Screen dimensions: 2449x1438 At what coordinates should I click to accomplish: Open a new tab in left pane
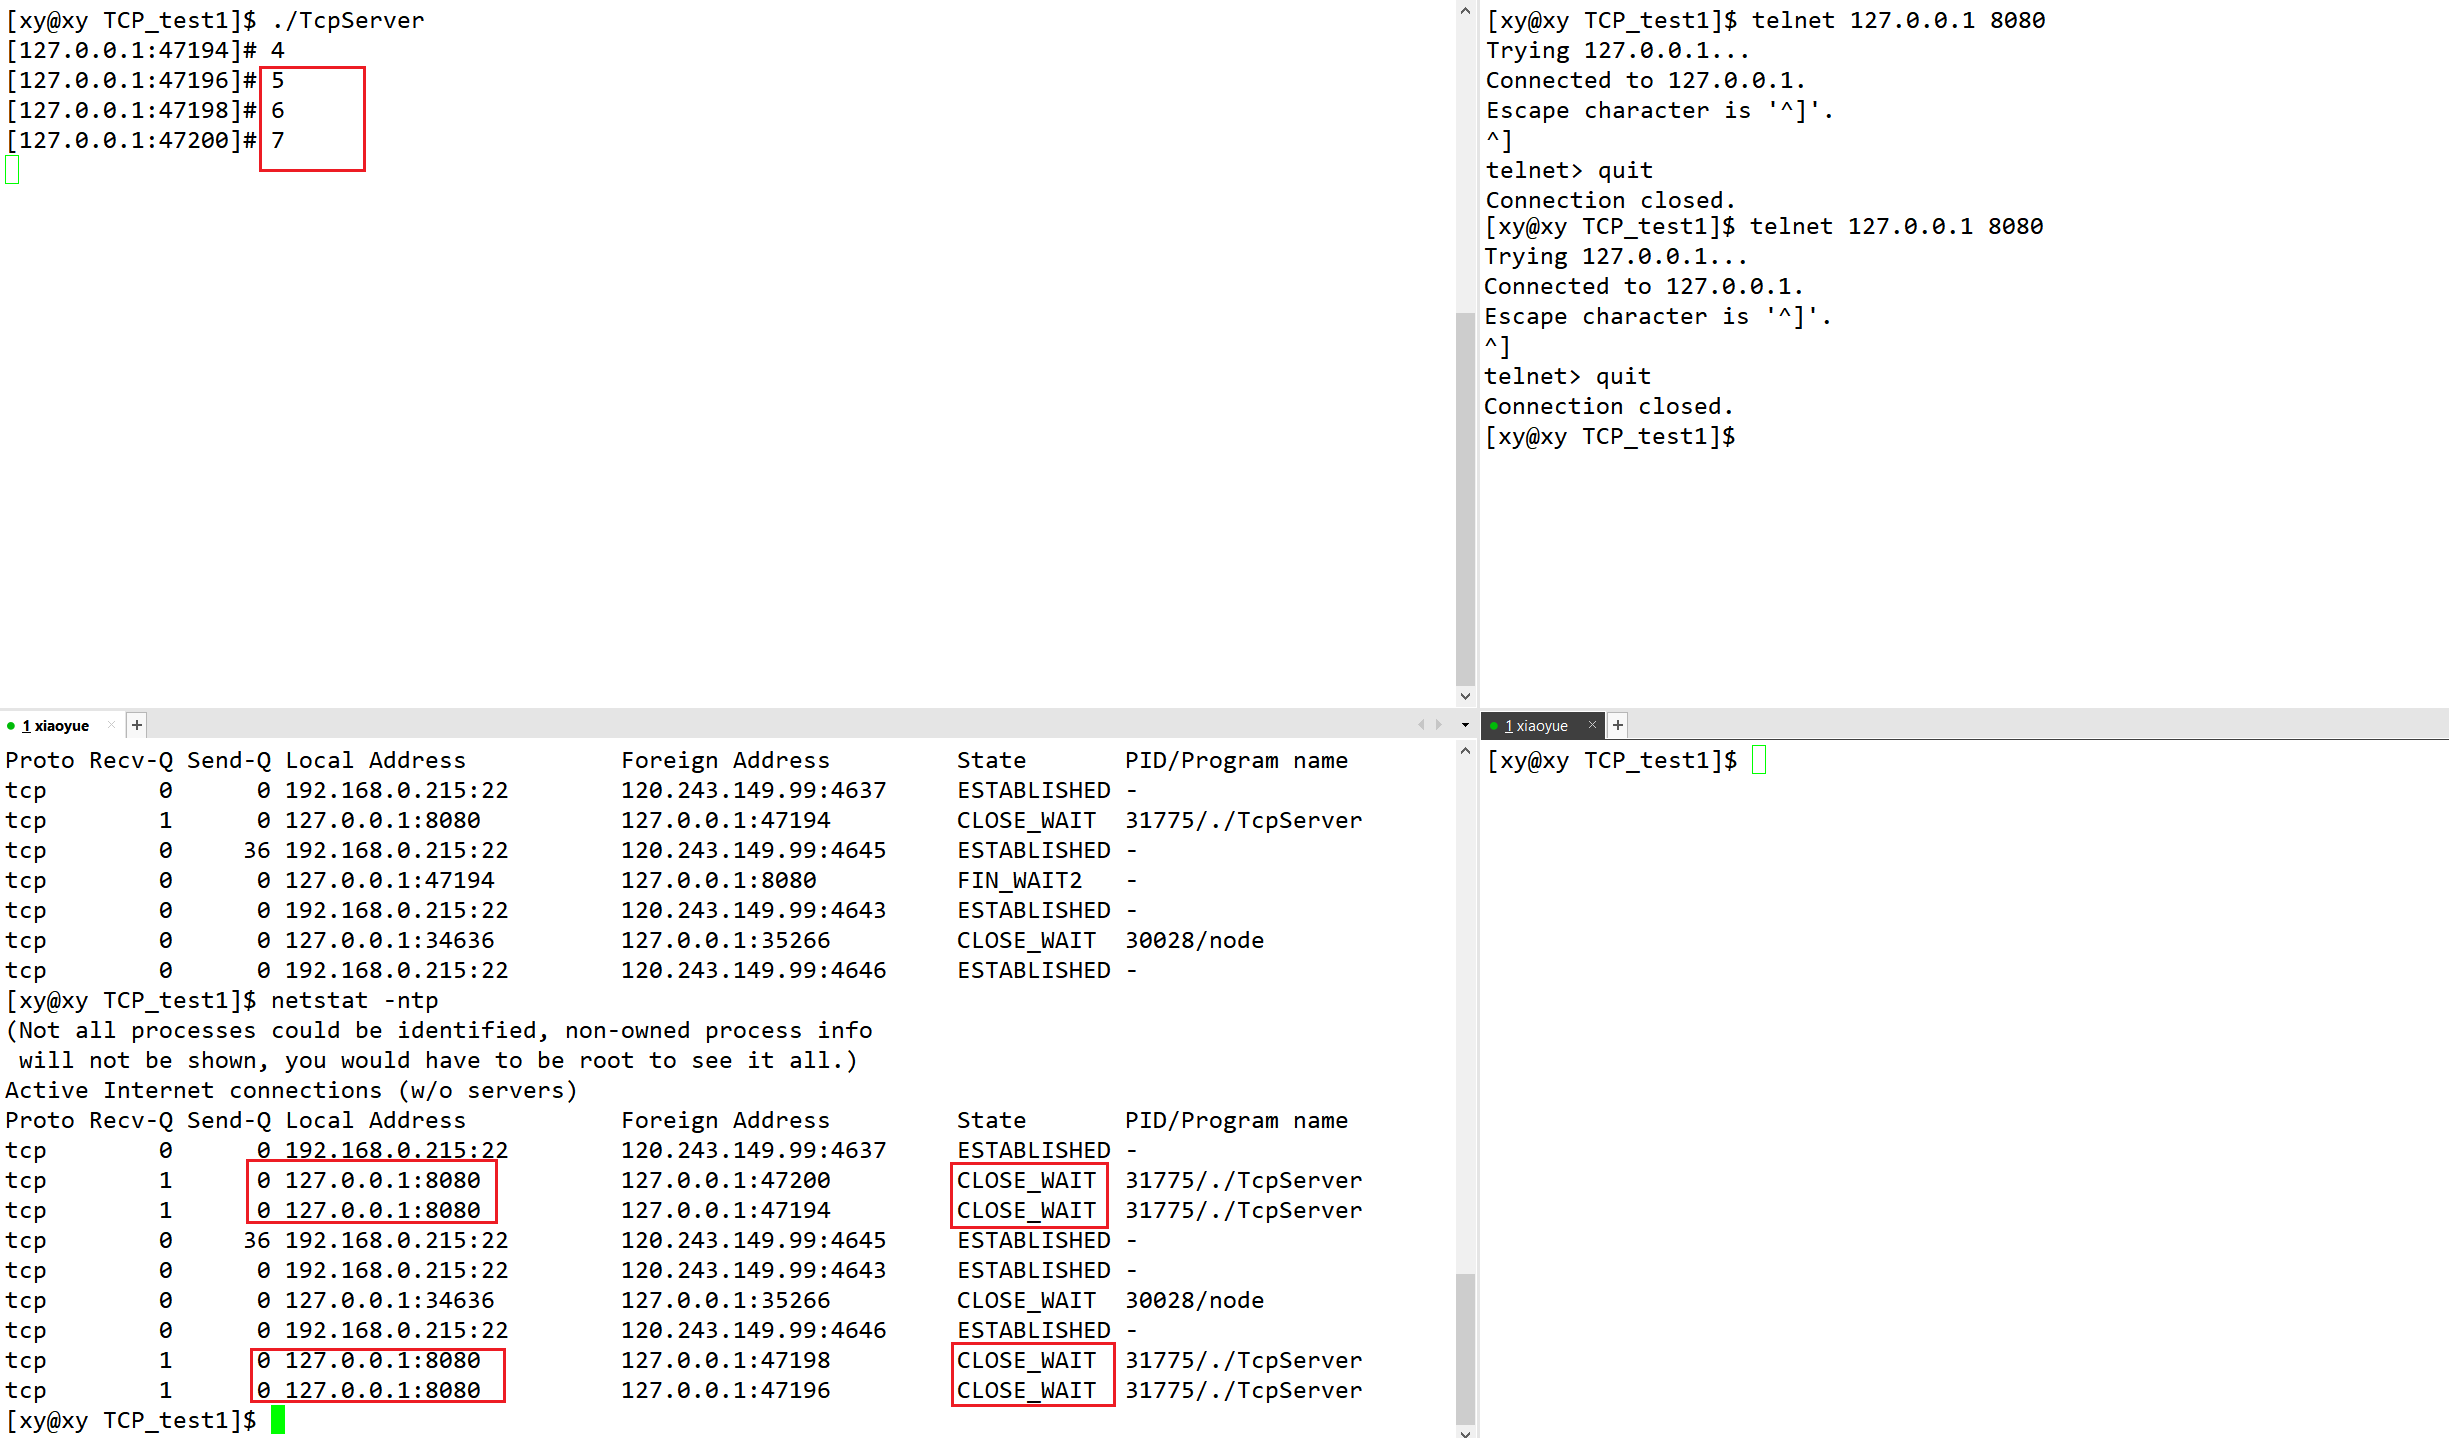tap(137, 725)
